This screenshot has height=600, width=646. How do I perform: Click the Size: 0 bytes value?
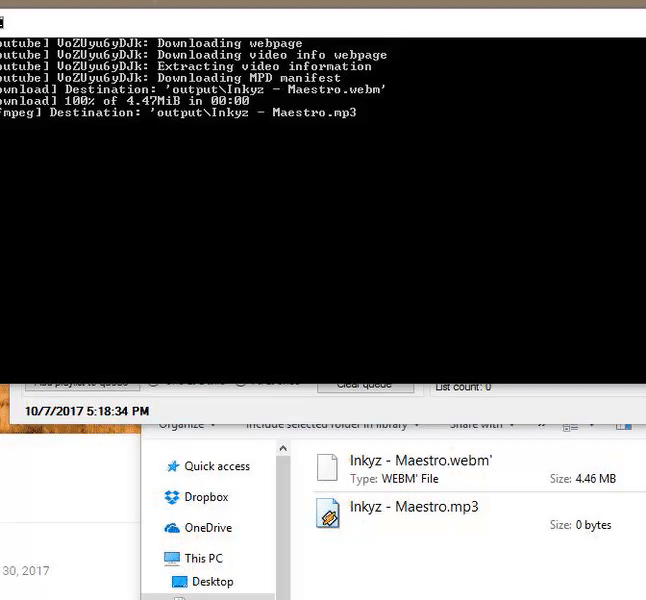[580, 525]
